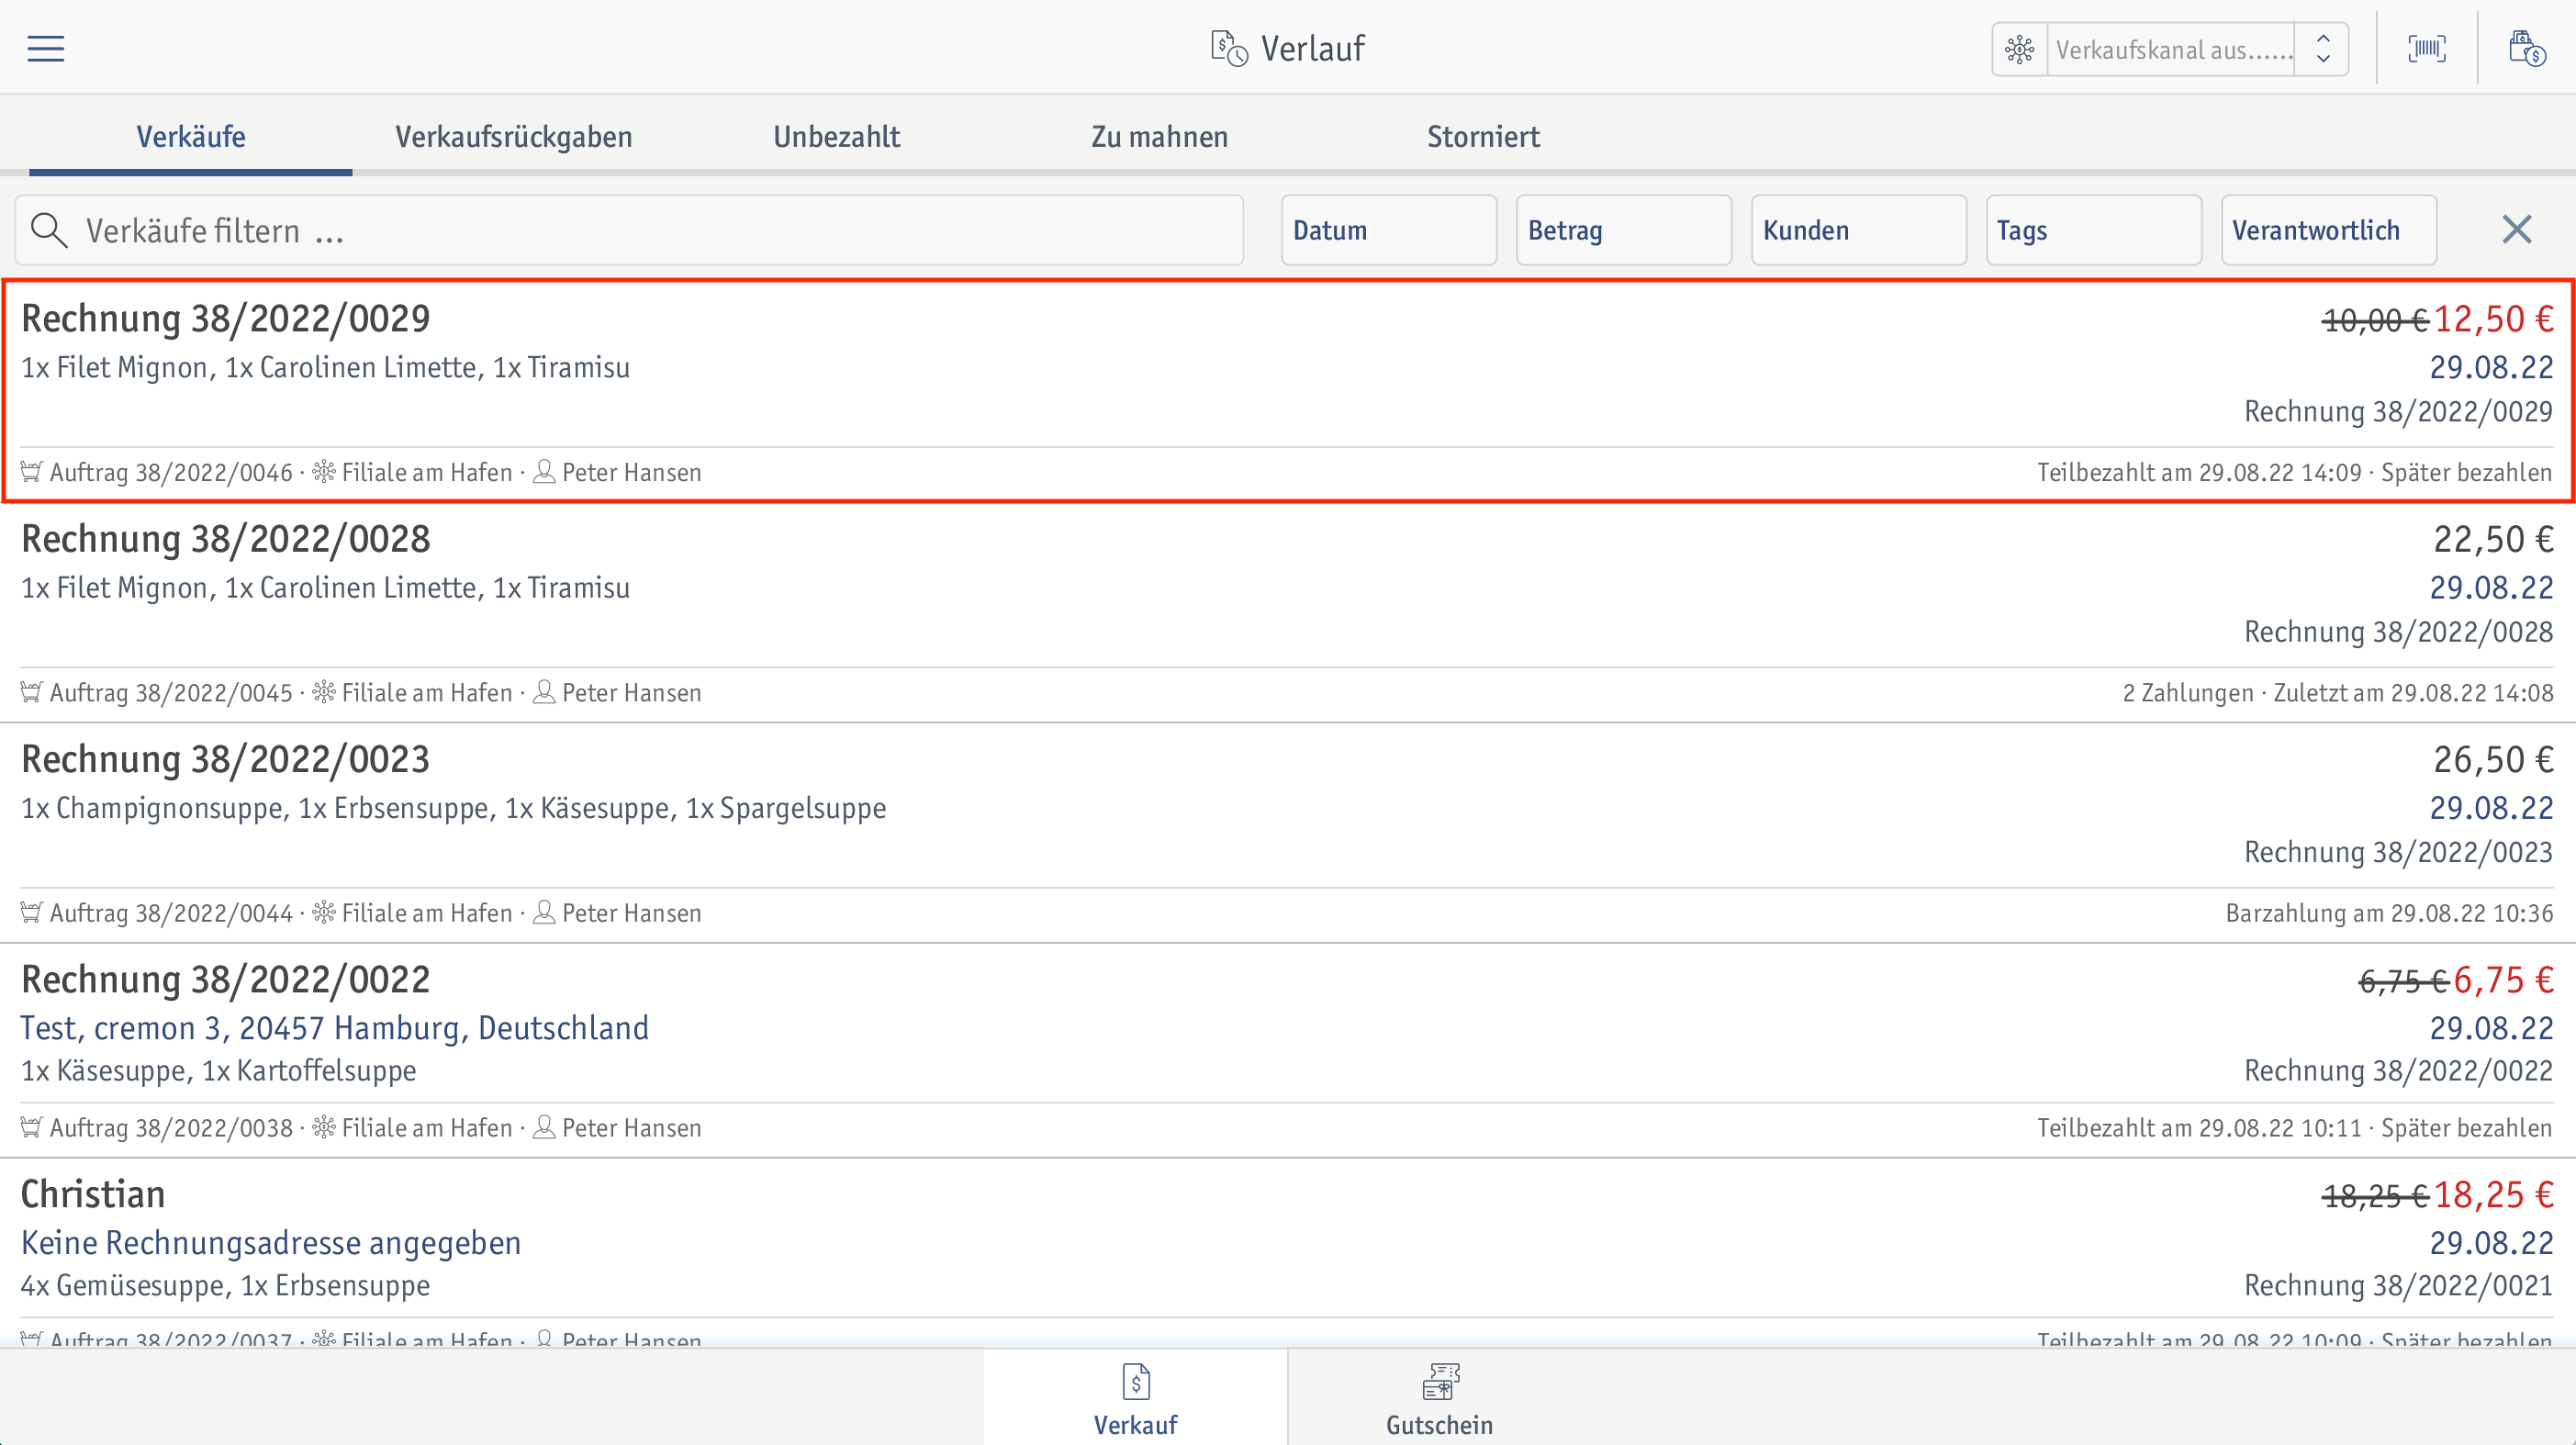
Task: Open invoice Rechnung 38/2022/0022 title
Action: click(x=226, y=979)
